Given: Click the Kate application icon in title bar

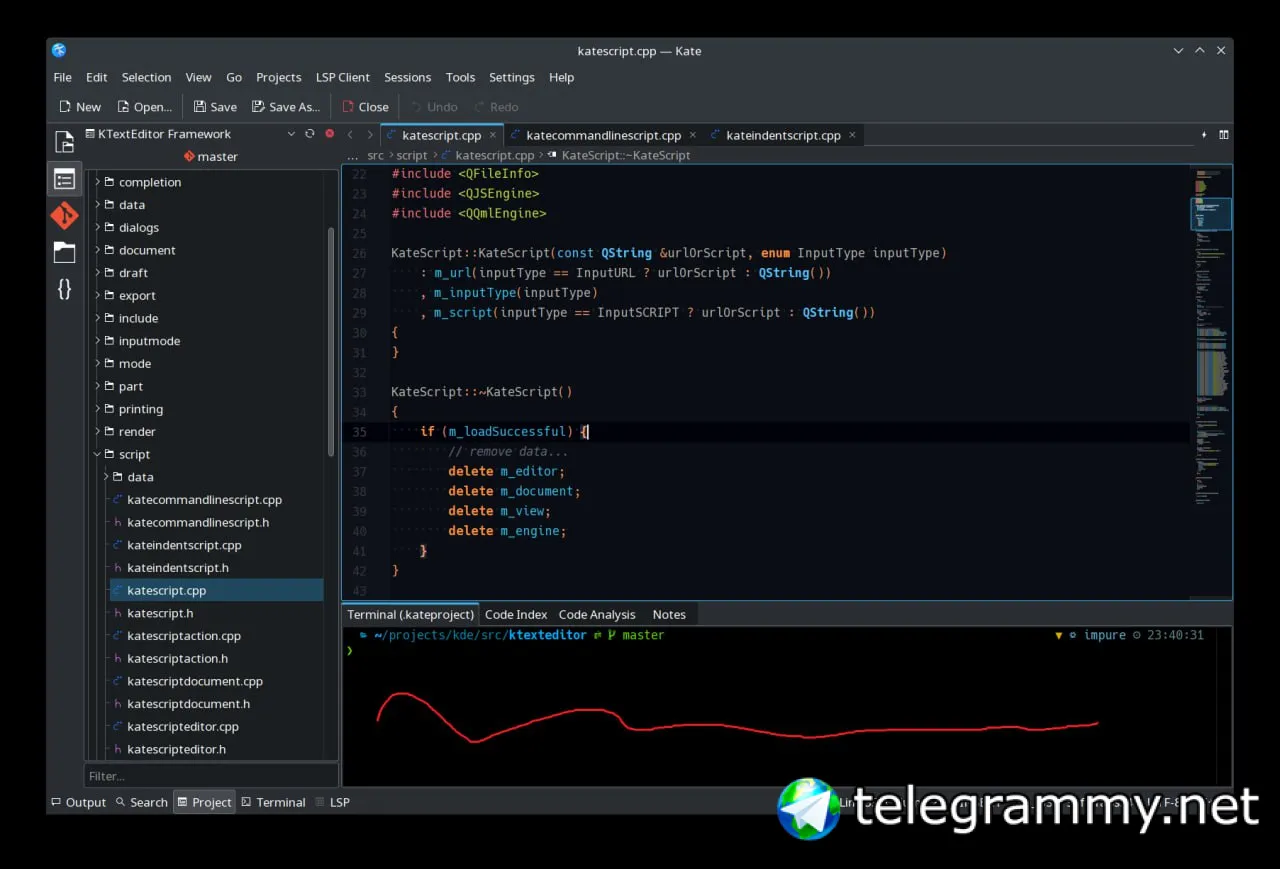Looking at the screenshot, I should coord(59,50).
